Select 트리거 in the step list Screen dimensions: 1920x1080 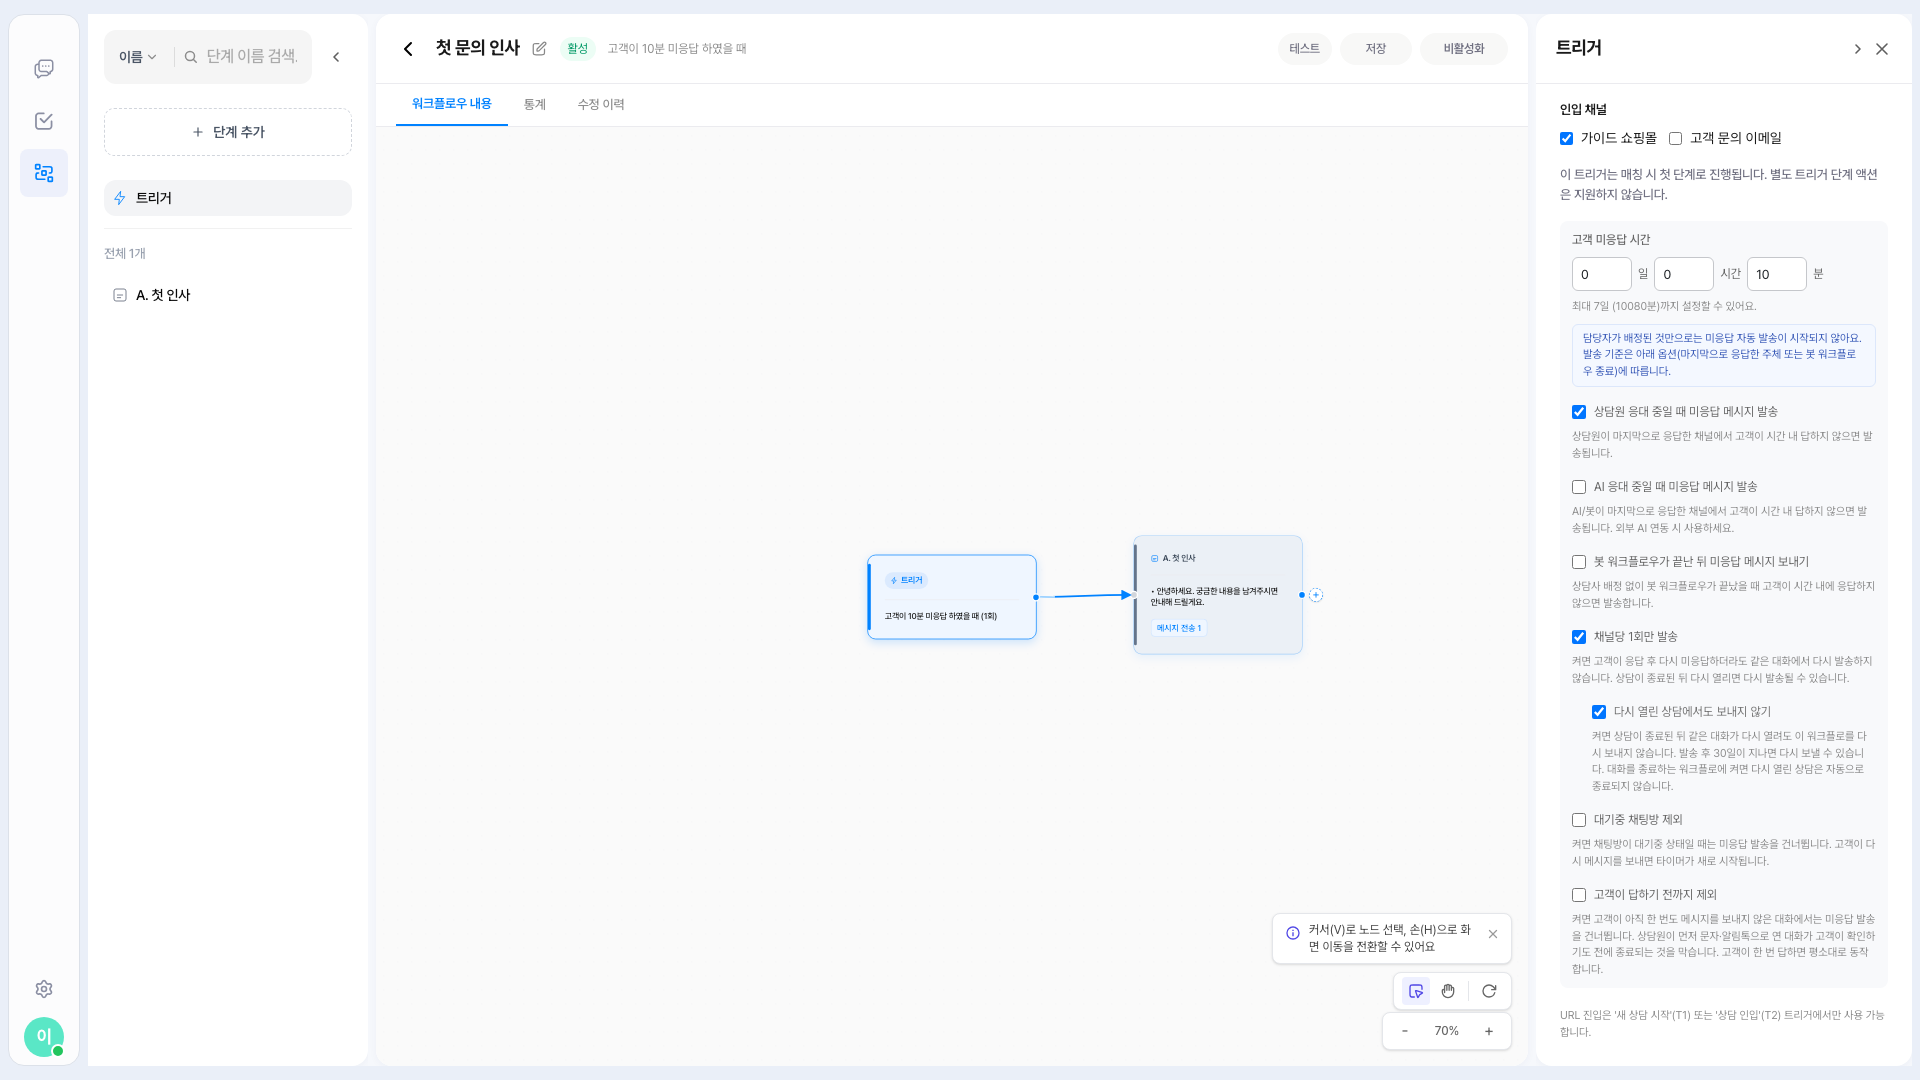click(228, 198)
